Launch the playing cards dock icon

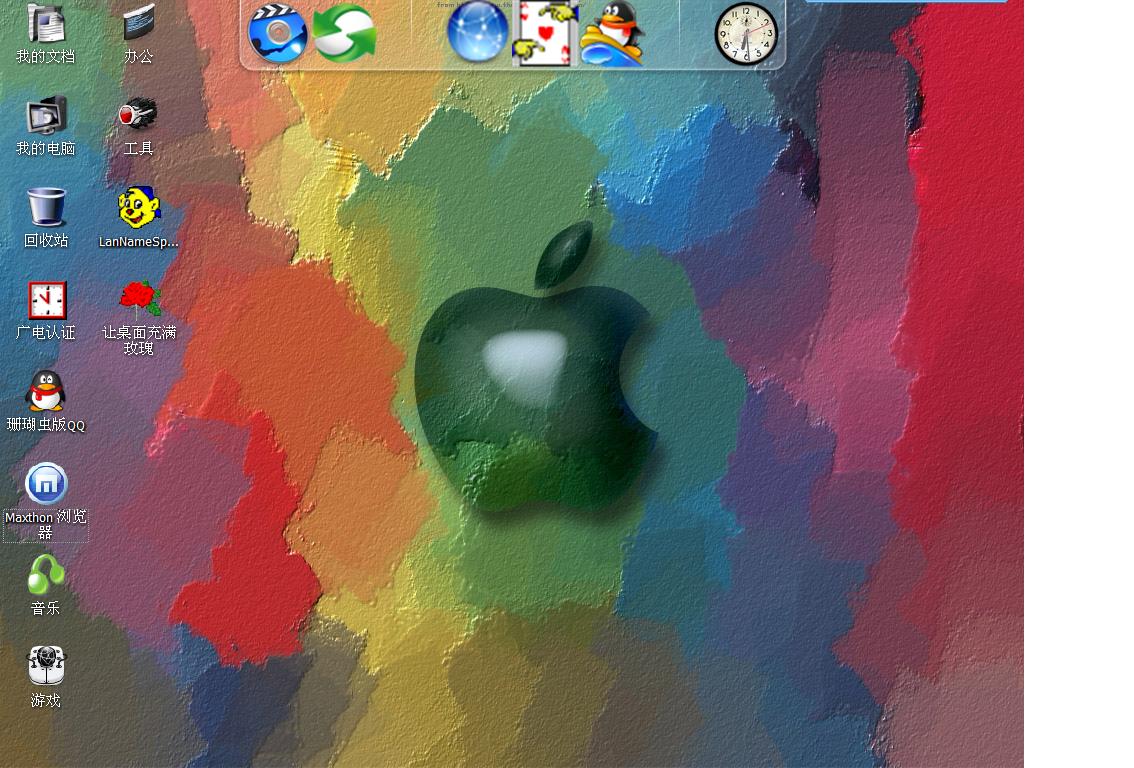tap(545, 33)
